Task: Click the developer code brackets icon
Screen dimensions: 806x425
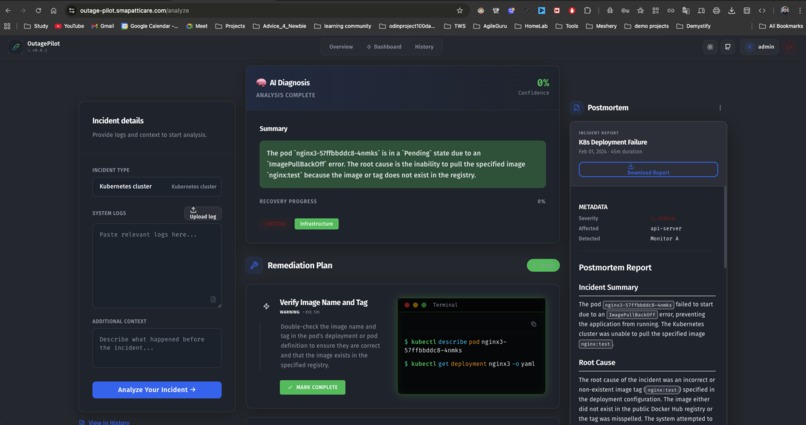Action: (762, 10)
